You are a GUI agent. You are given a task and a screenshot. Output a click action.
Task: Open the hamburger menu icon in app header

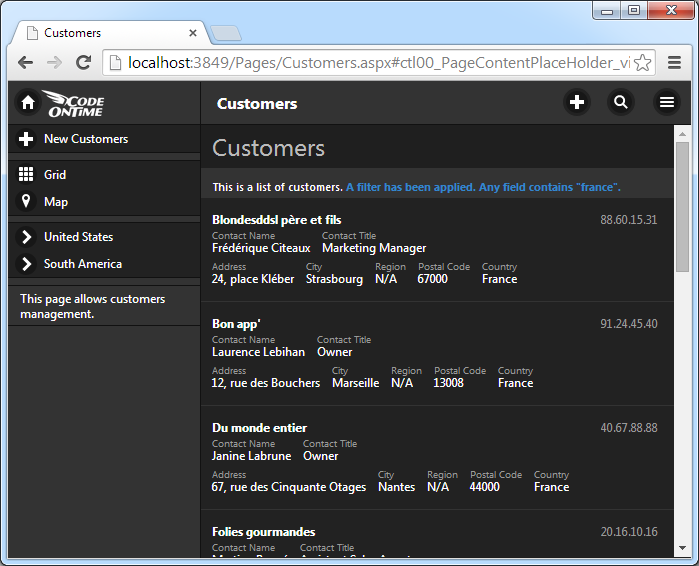click(x=666, y=102)
